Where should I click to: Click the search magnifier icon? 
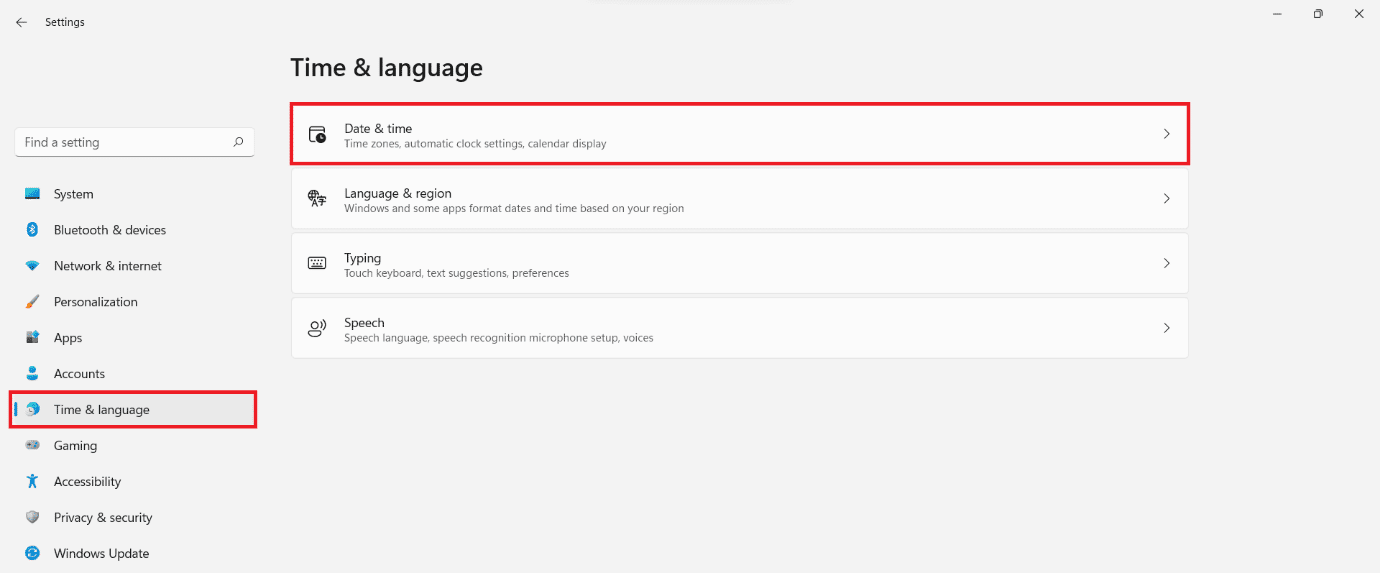tap(238, 142)
